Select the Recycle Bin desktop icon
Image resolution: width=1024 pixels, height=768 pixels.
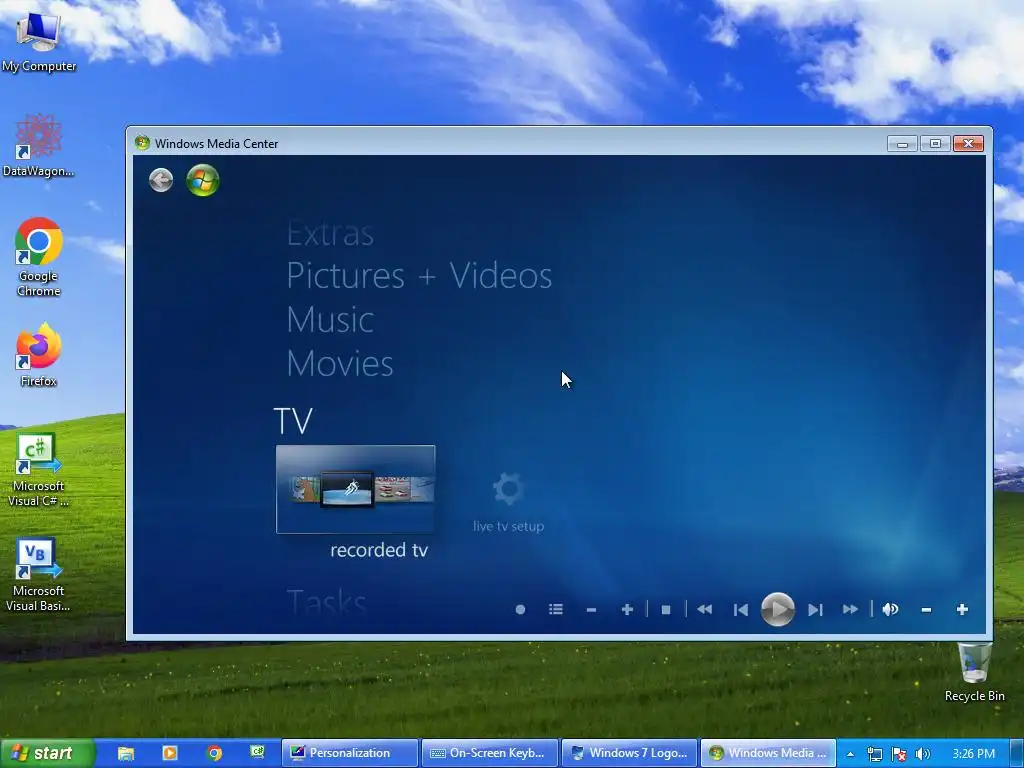click(974, 671)
